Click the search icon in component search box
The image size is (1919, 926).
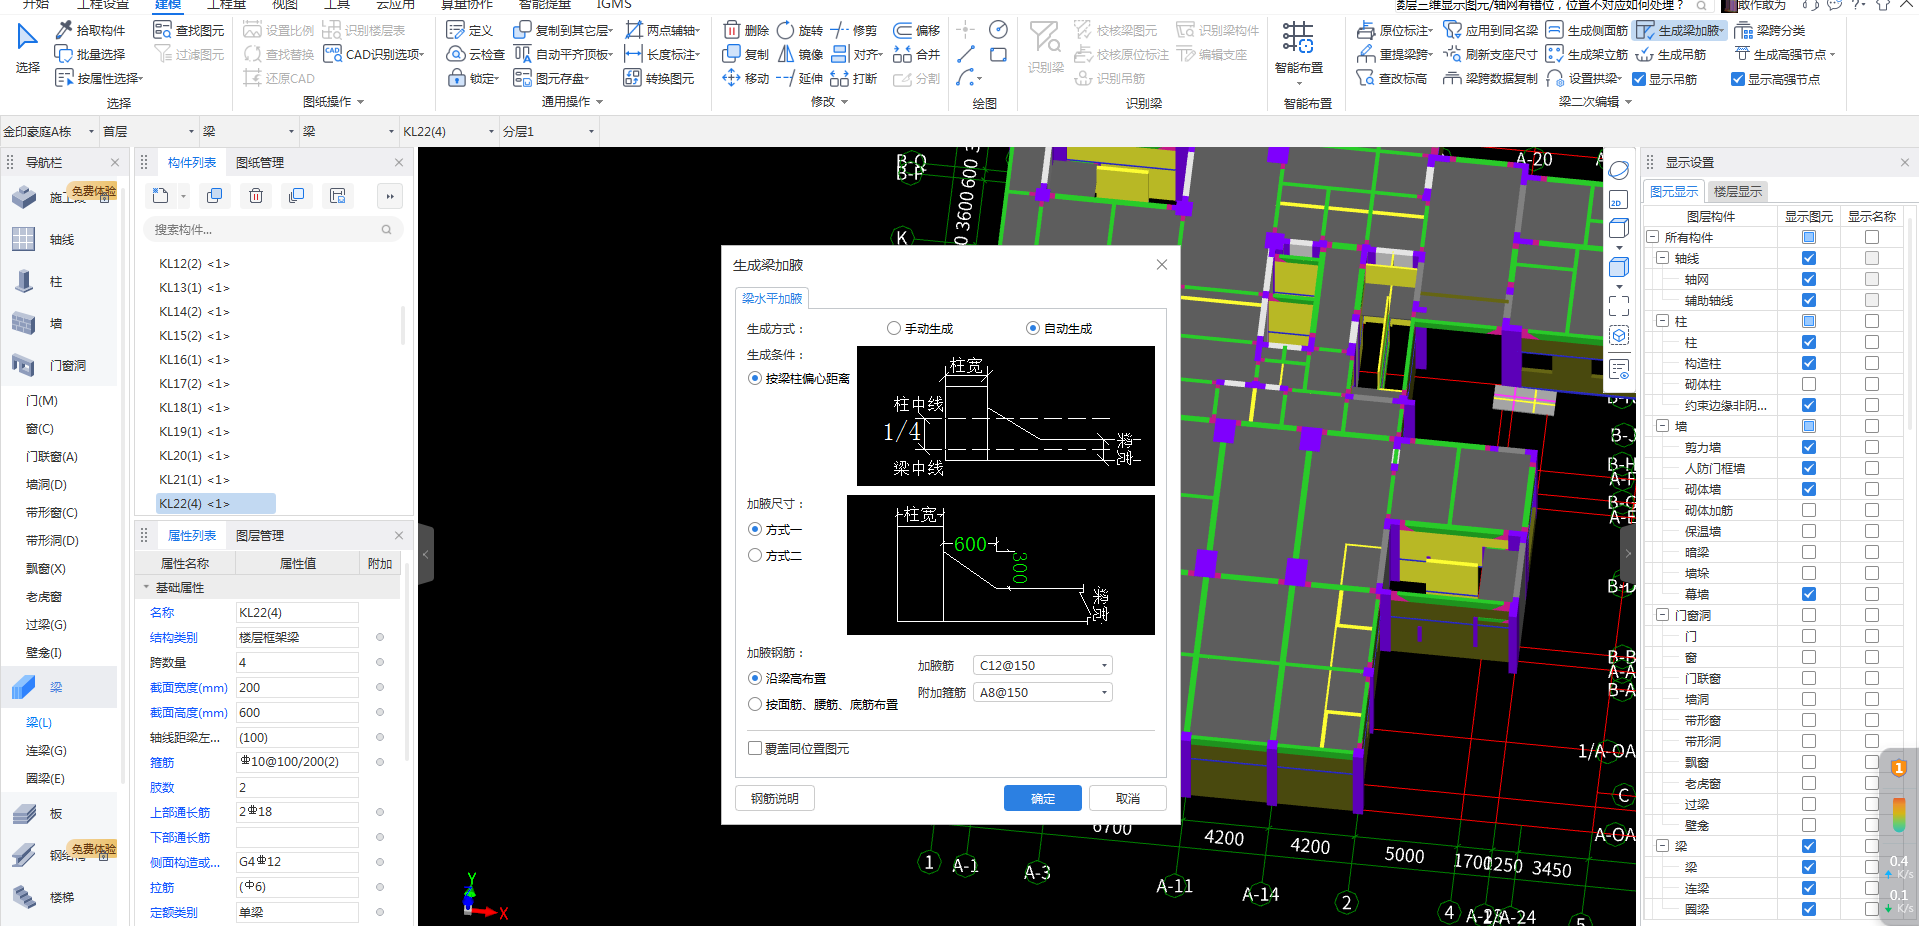coord(386,229)
